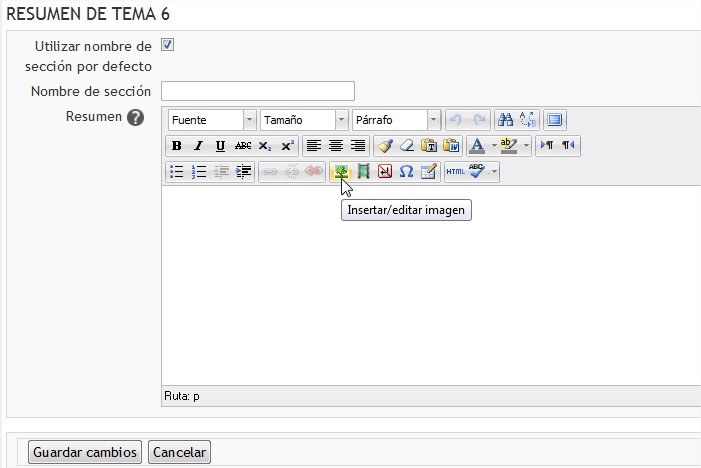Open the Fuente font dropdown
The height and width of the screenshot is (468, 701).
[249, 120]
